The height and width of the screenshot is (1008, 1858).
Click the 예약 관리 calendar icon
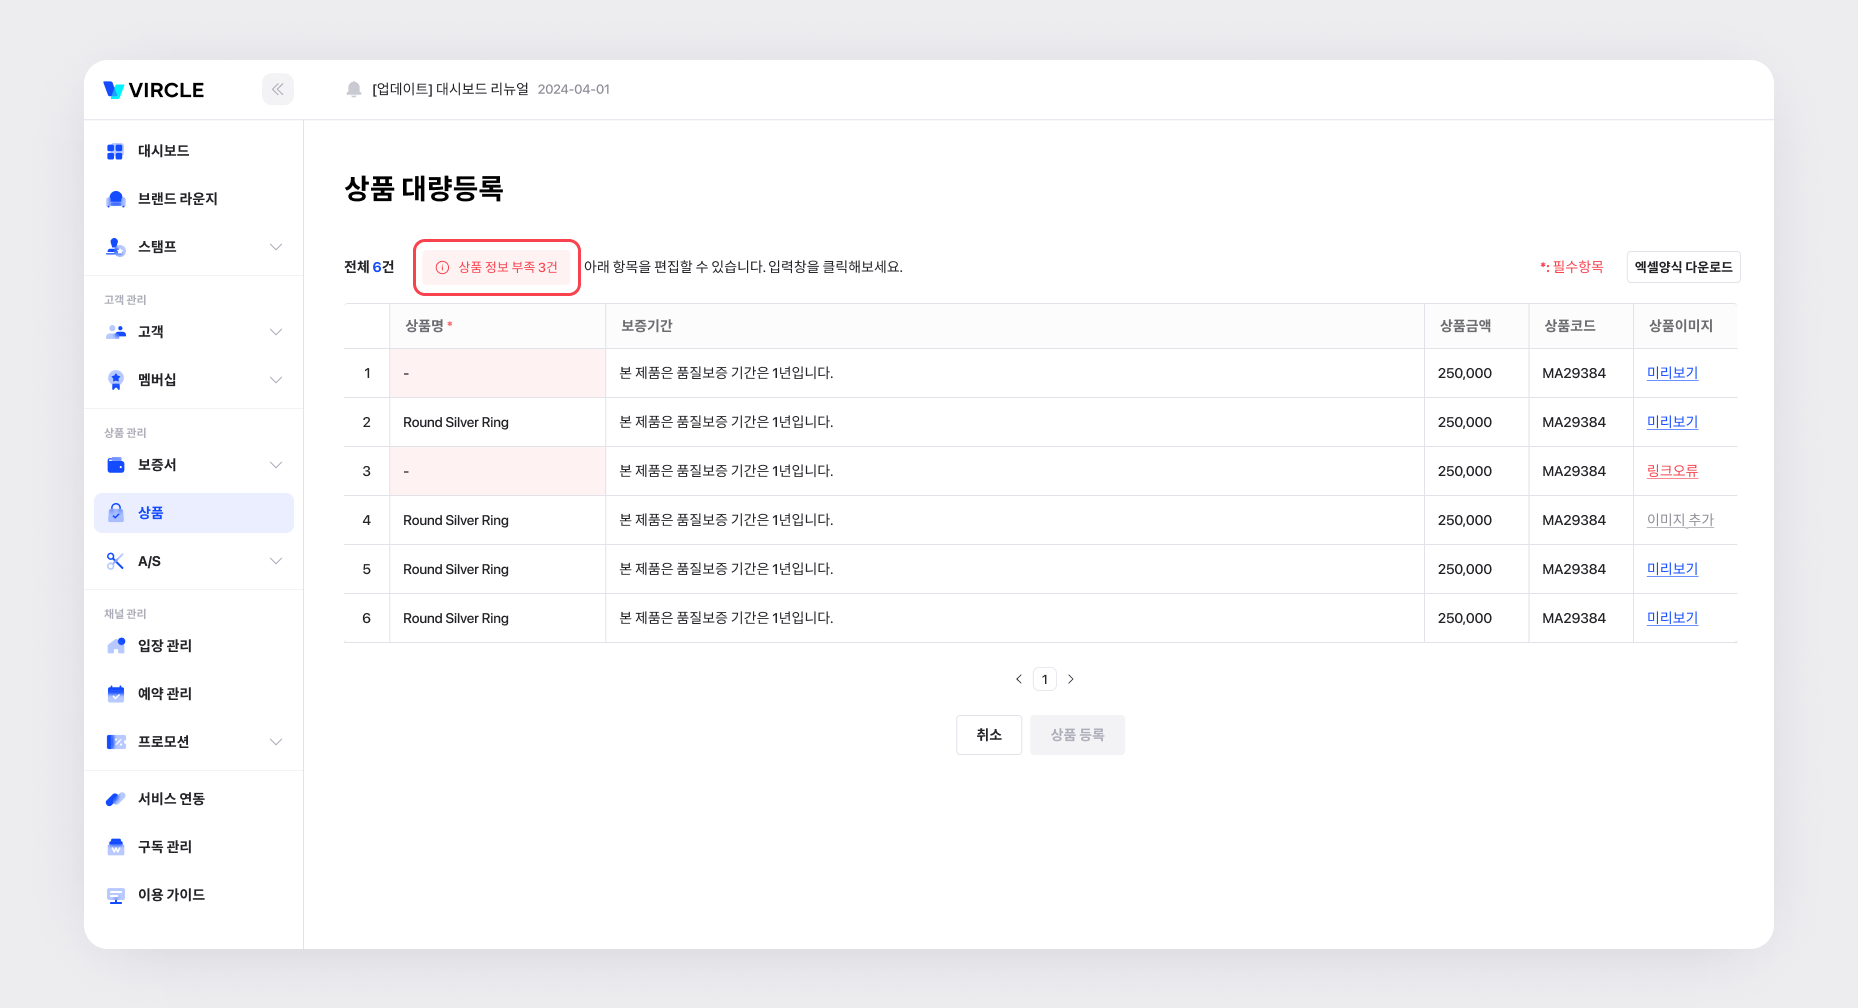(115, 694)
